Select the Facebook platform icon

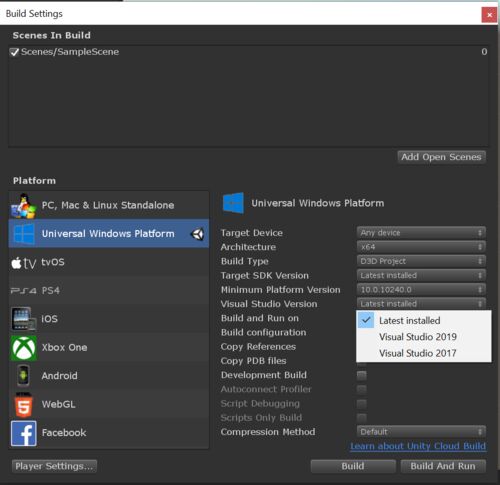tap(23, 433)
